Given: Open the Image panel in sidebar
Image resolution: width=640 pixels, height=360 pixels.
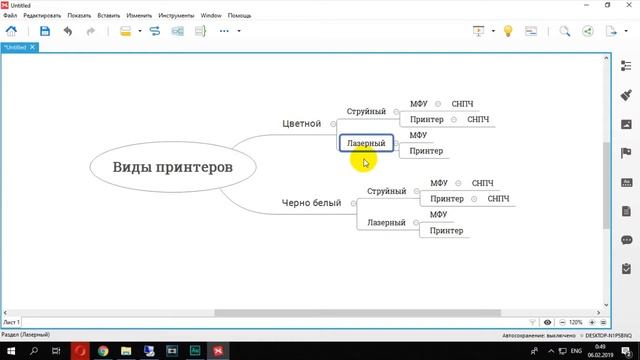Looking at the screenshot, I should point(626,124).
